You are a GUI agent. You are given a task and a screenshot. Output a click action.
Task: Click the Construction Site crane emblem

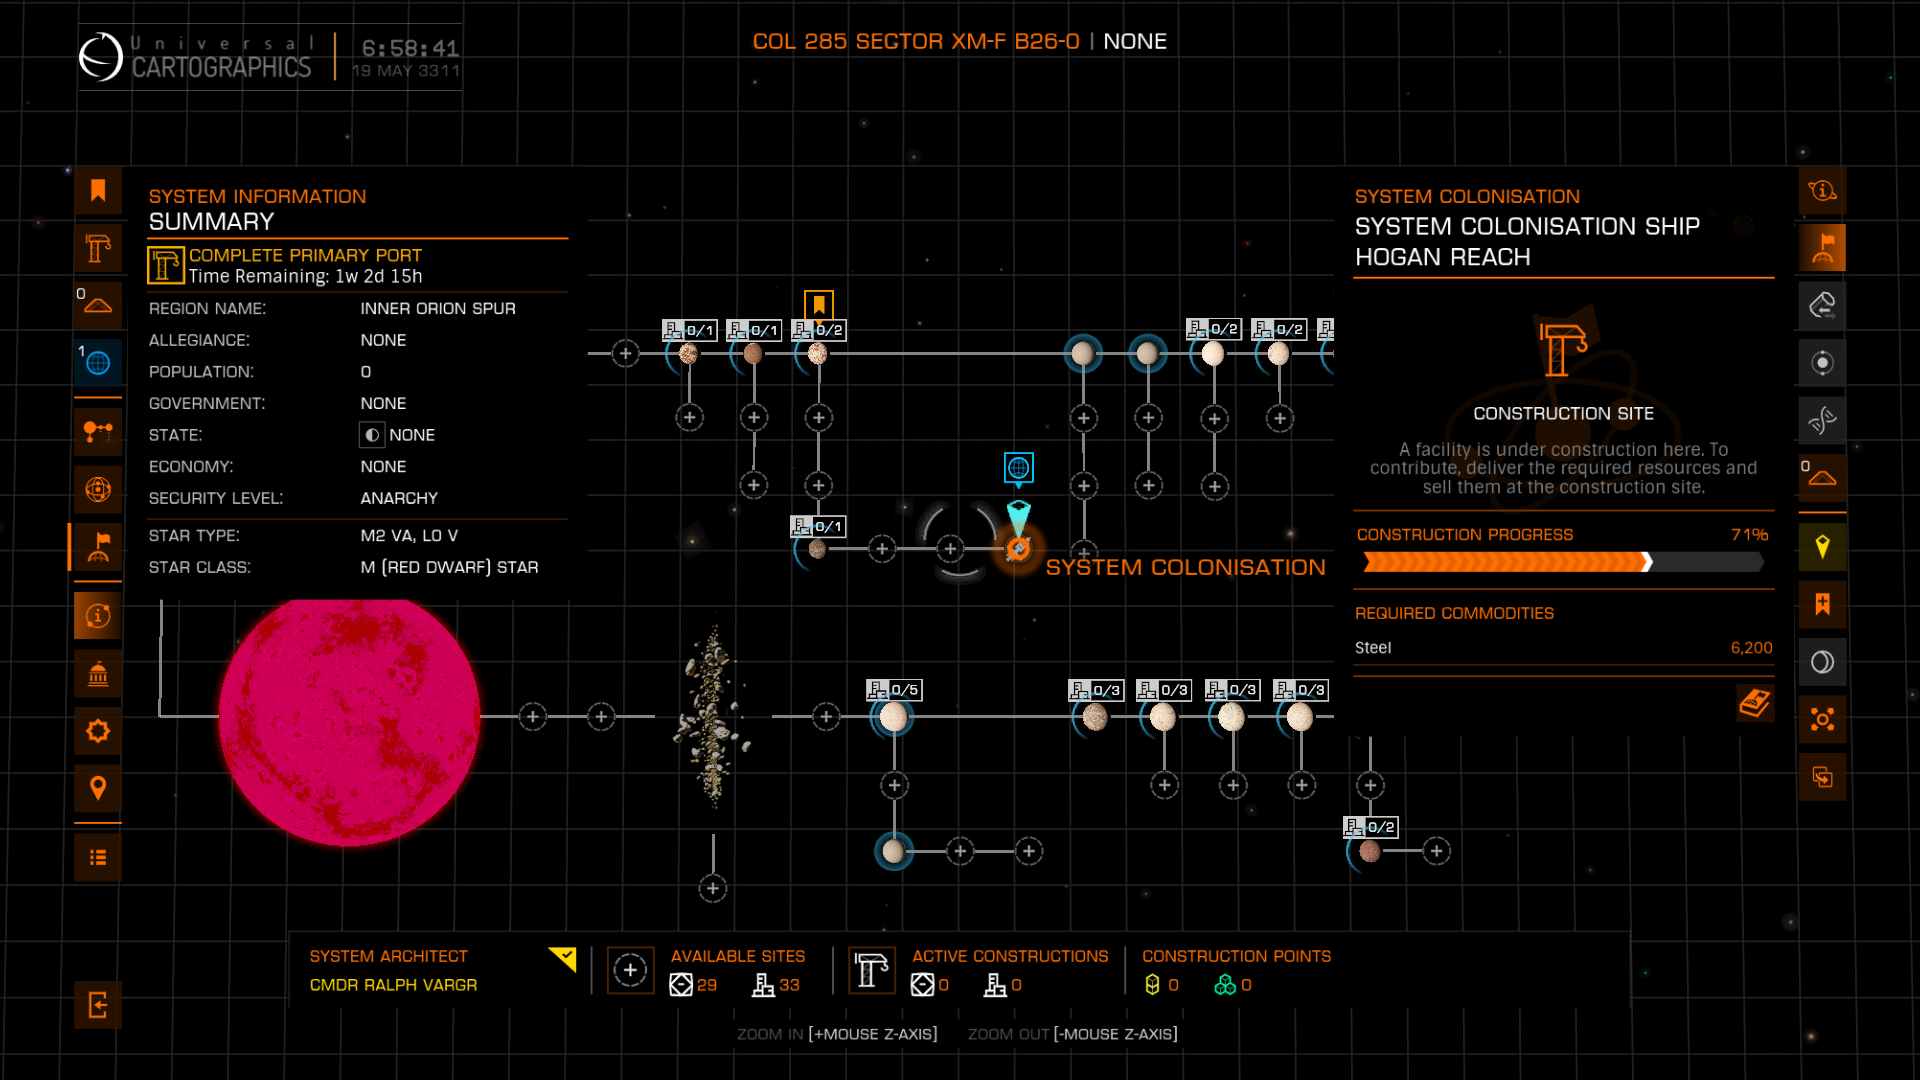(1563, 350)
